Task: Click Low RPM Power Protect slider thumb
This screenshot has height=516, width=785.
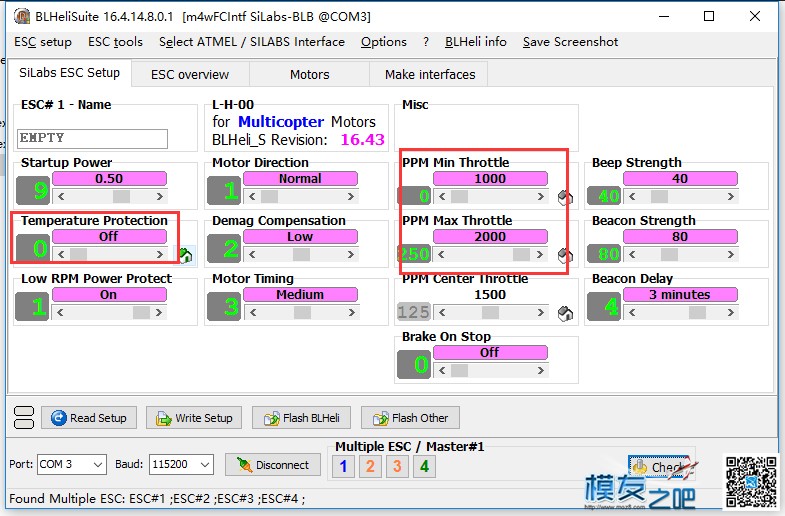Action: [x=141, y=313]
